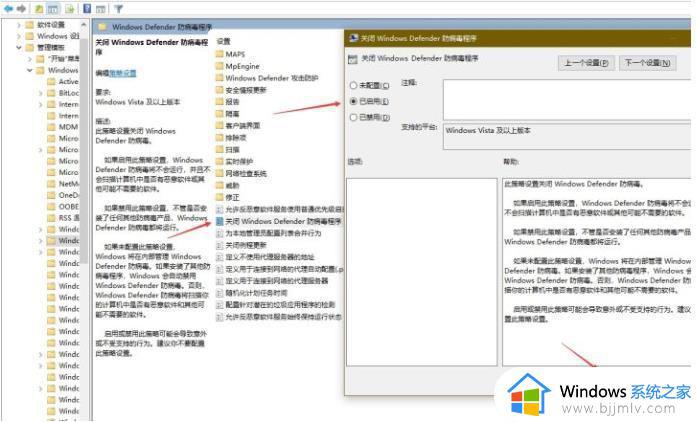This screenshot has height=422, width=696.
Task: Open the MAPS folder
Action: coord(234,53)
